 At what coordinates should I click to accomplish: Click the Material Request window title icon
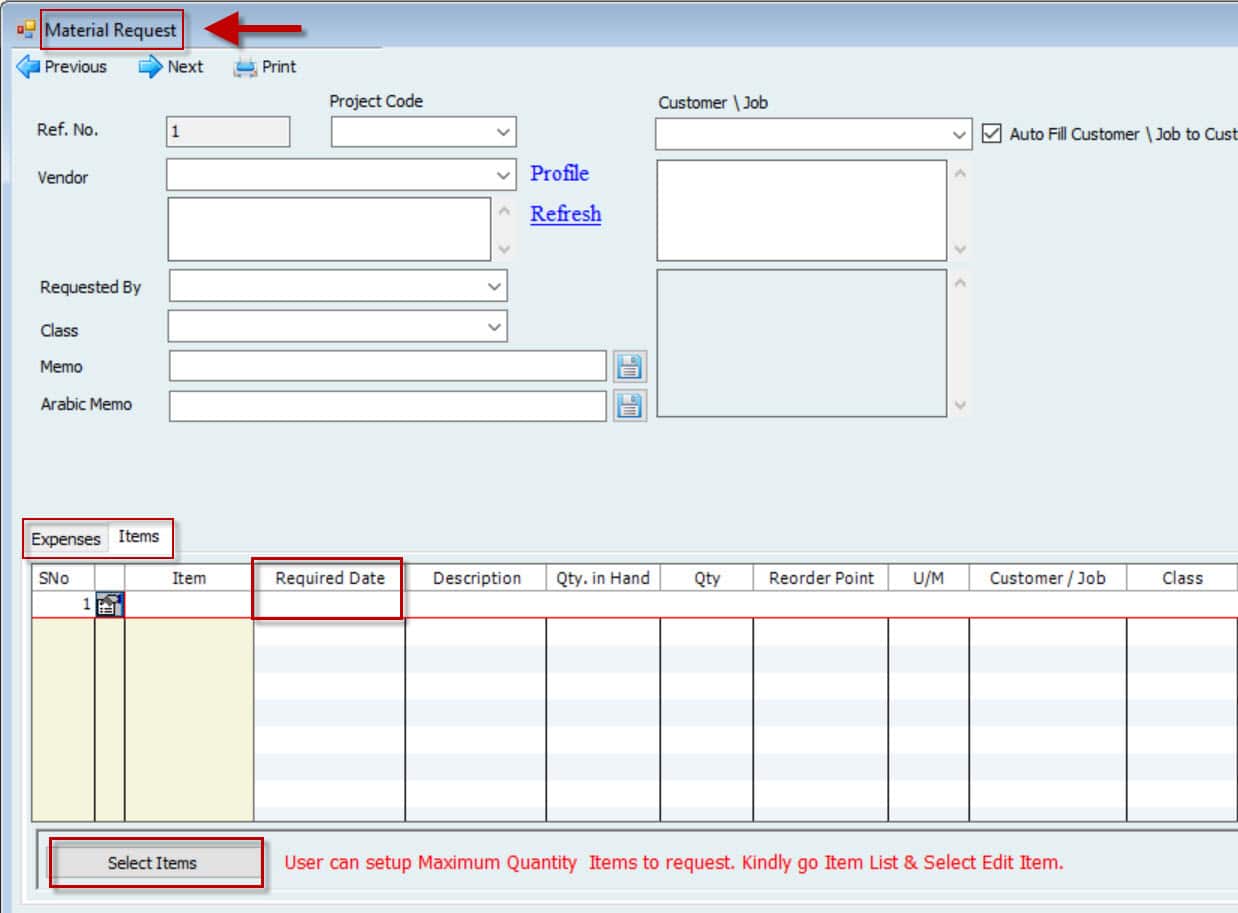point(26,30)
